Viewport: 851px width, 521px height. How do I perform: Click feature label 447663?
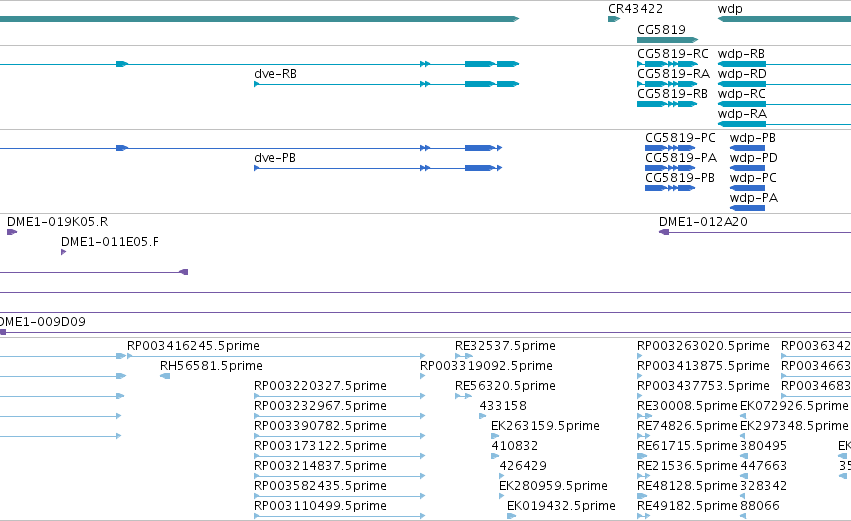coord(764,466)
